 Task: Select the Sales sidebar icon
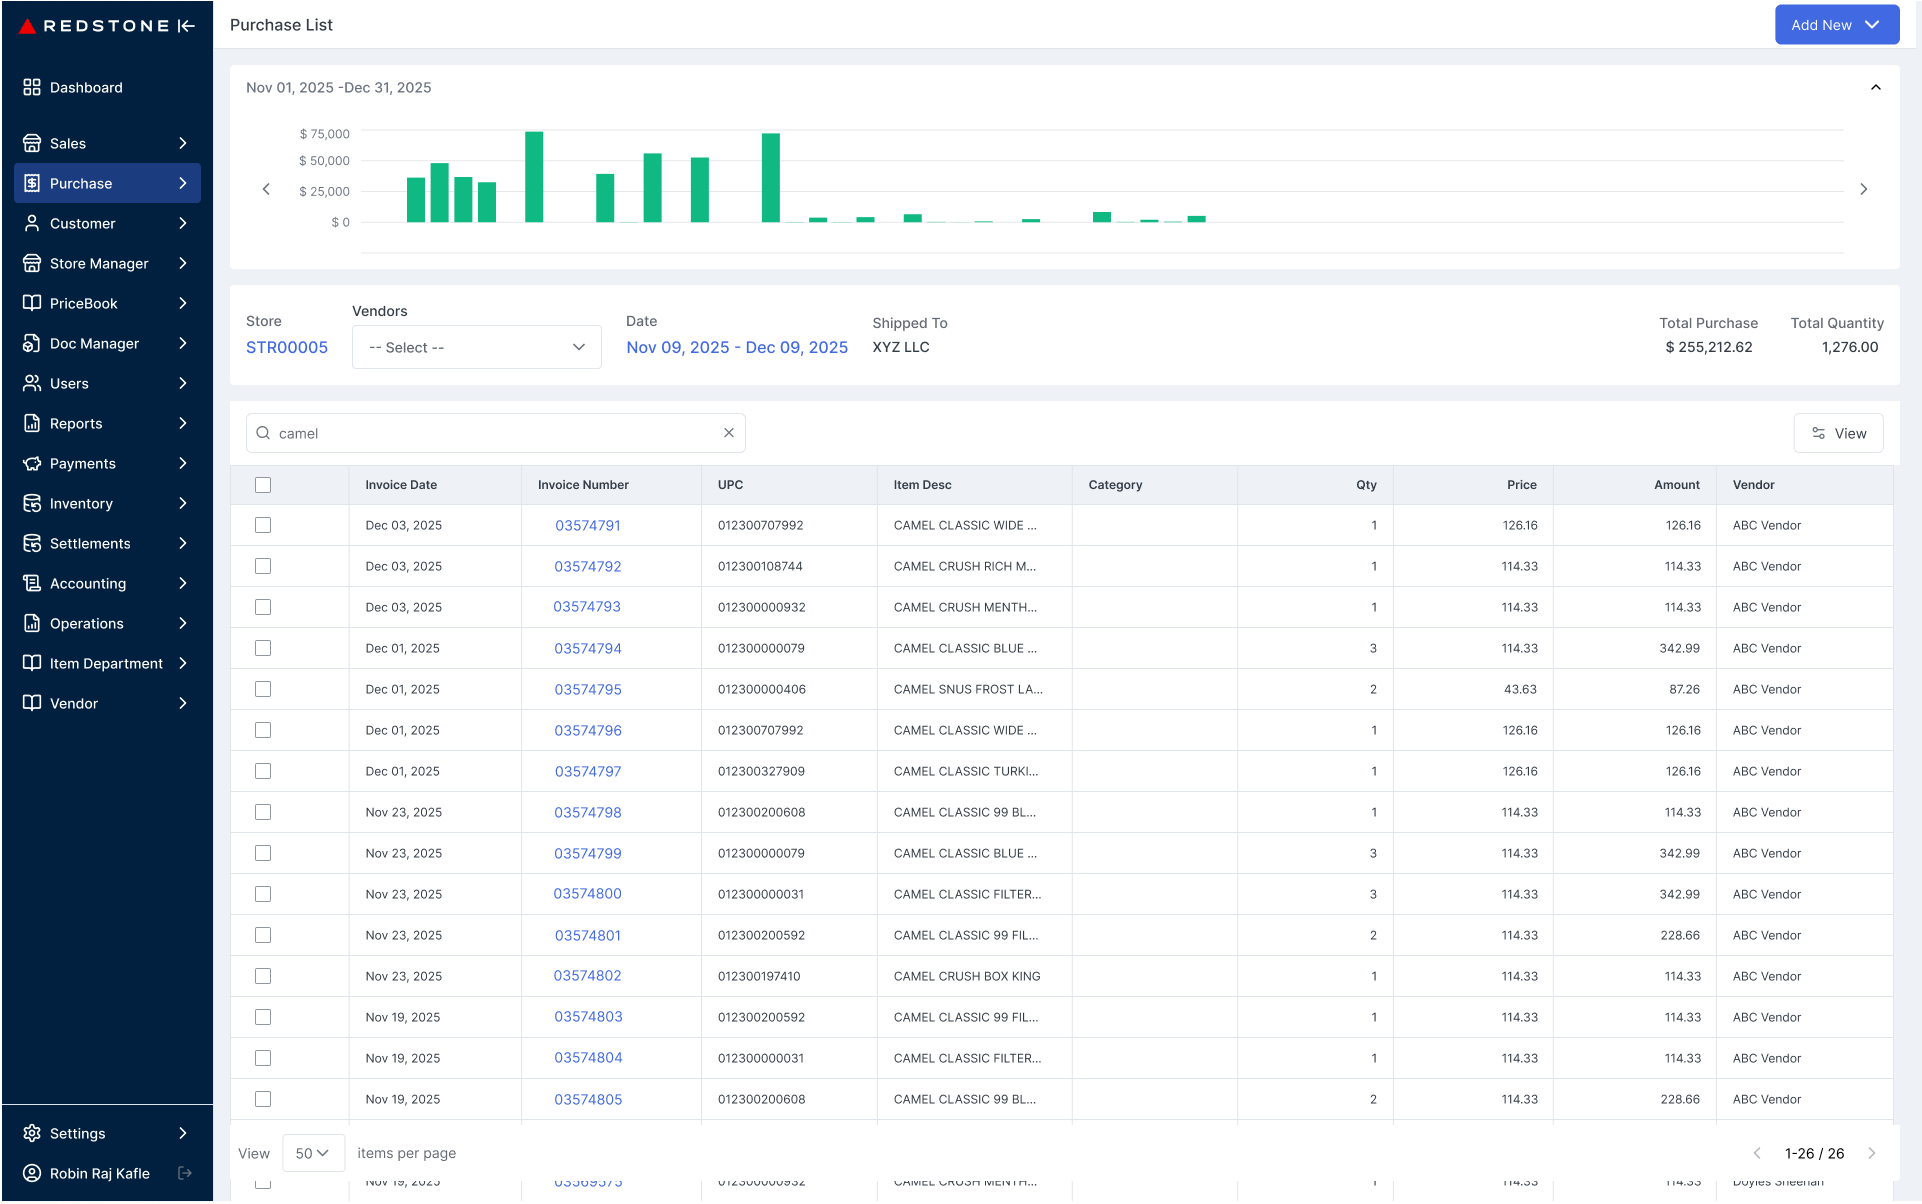(x=32, y=143)
